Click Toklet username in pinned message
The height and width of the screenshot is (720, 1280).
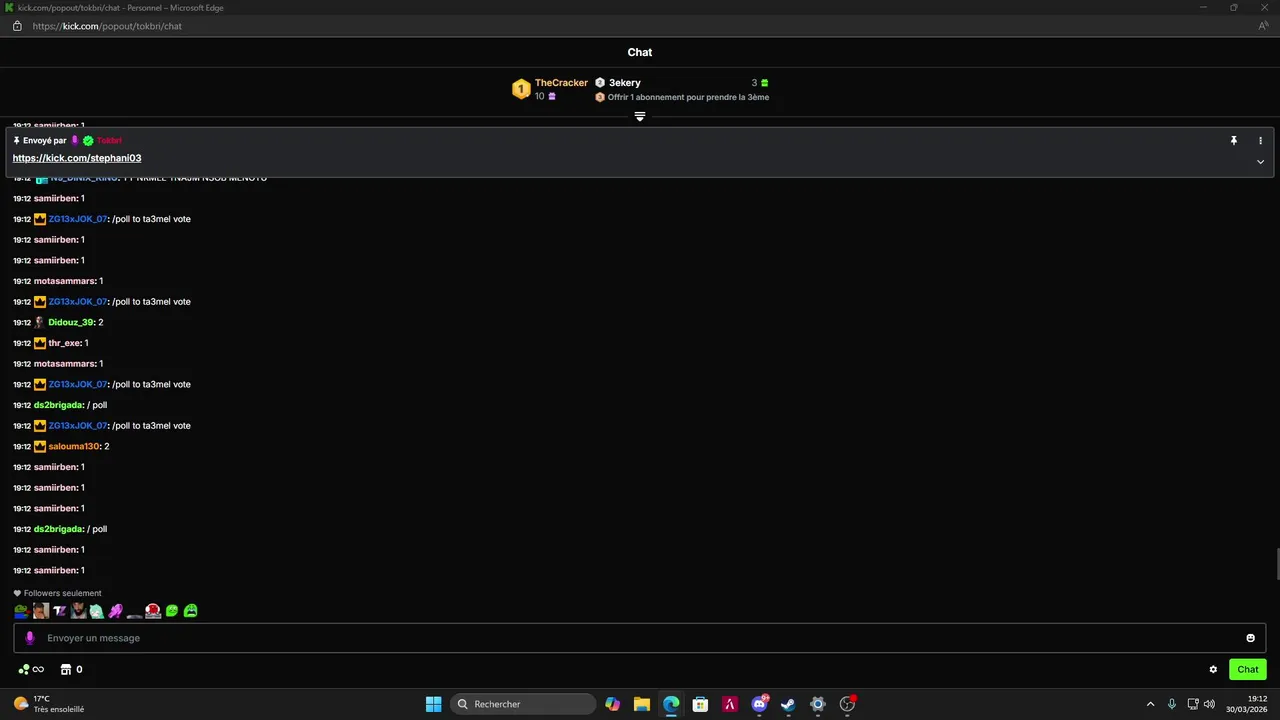[109, 141]
